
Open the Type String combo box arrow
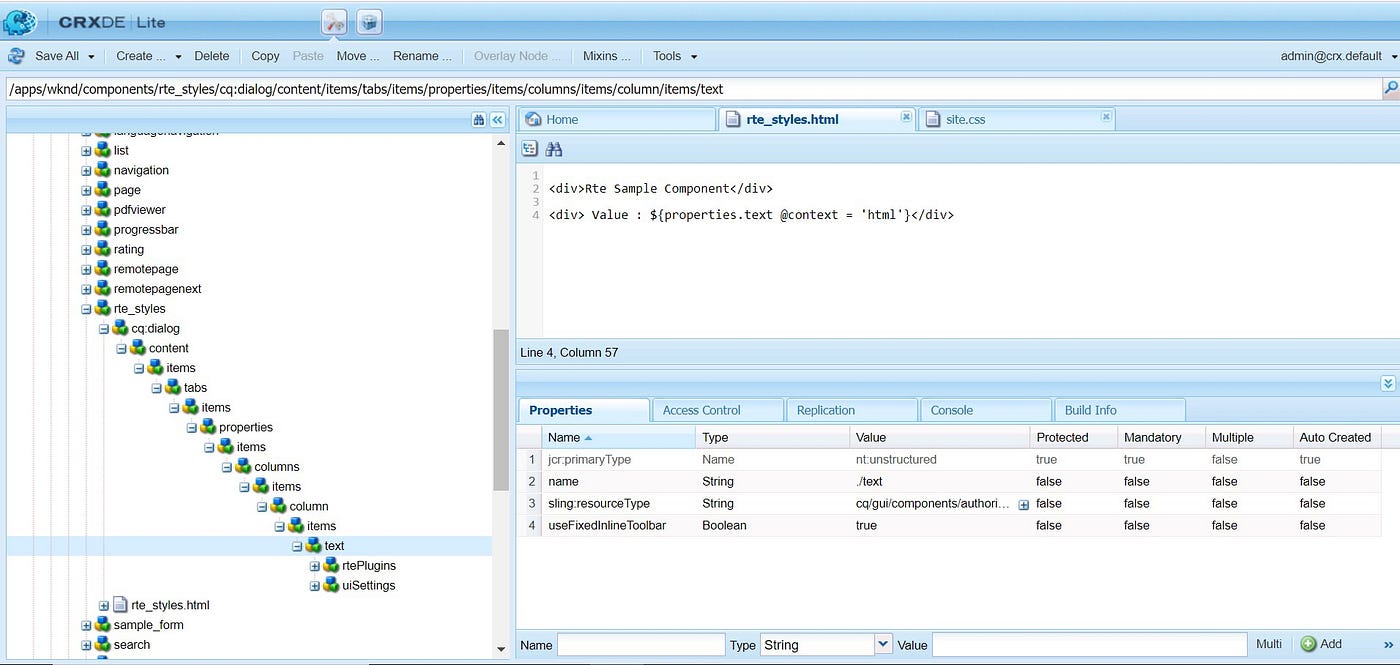(883, 645)
